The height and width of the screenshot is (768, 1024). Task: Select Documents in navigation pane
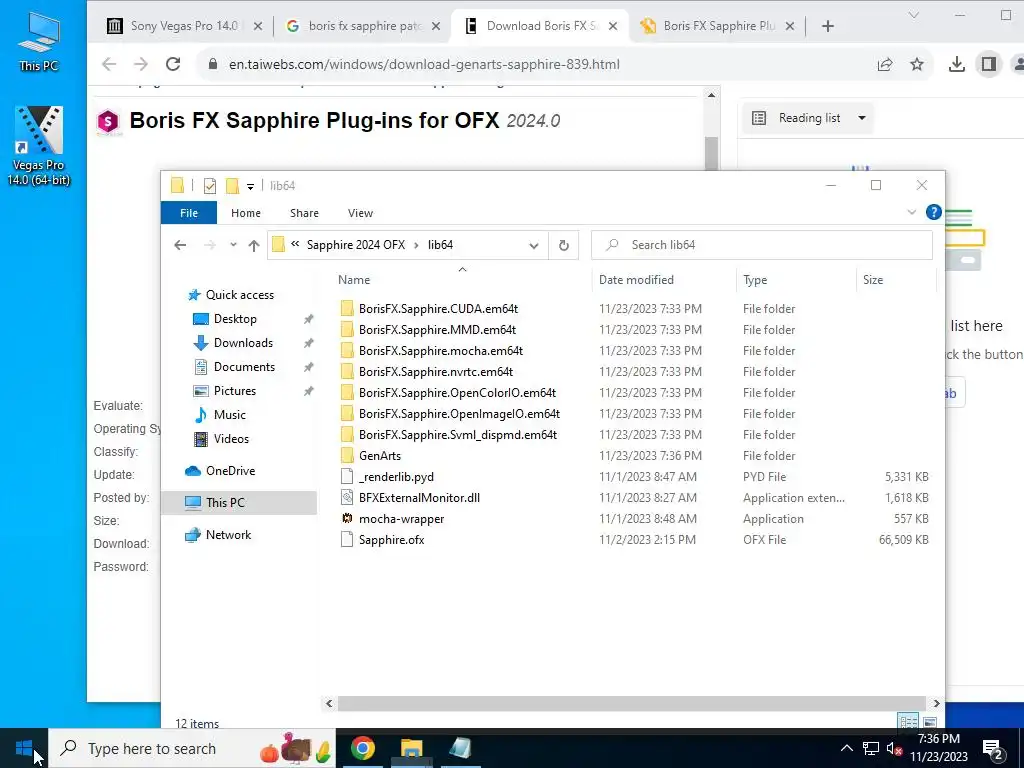244,367
